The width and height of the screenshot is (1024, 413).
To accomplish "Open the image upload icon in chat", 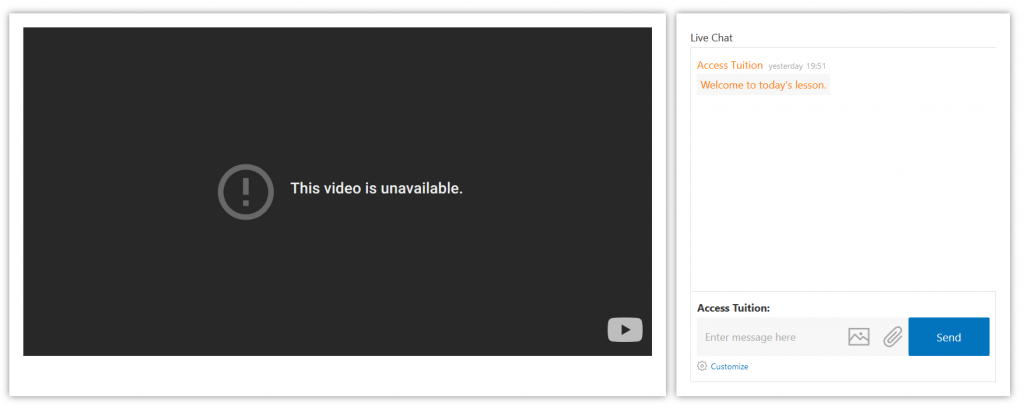I will pos(859,337).
